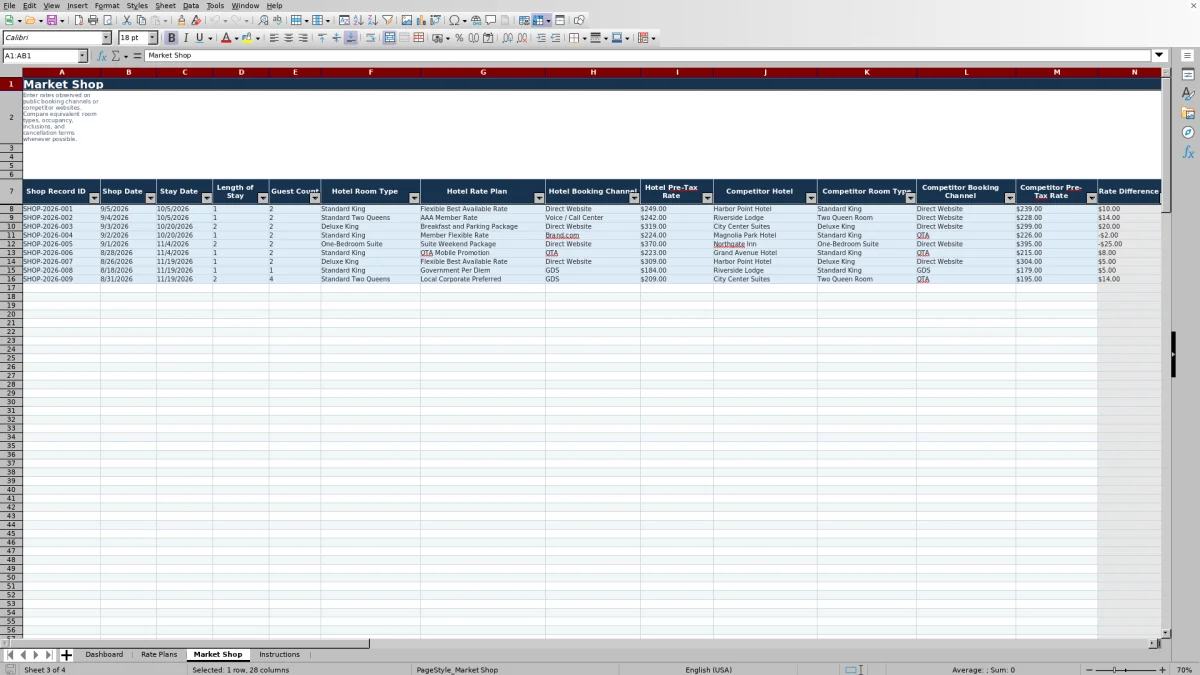
Task: Toggle Bold formatting
Action: click(171, 38)
